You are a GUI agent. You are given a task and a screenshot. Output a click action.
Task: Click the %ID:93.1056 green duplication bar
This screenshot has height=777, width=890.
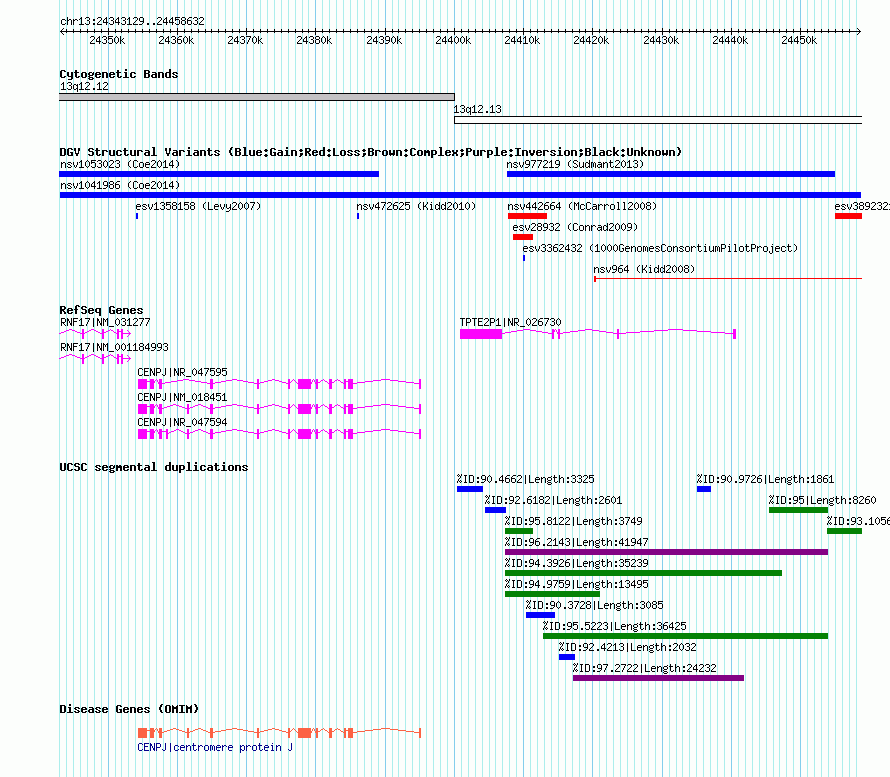coord(845,531)
